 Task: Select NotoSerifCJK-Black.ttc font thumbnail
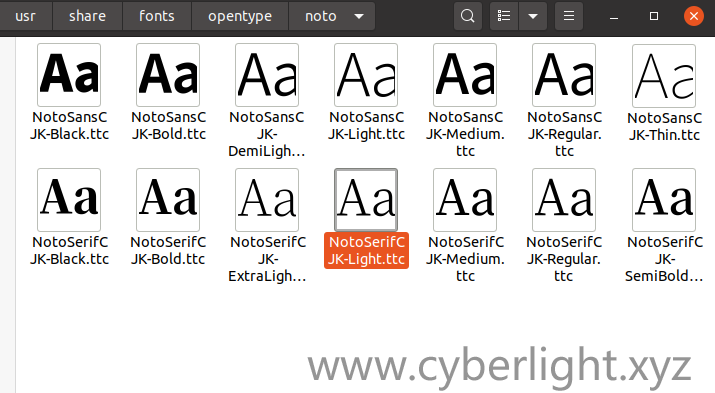click(69, 200)
